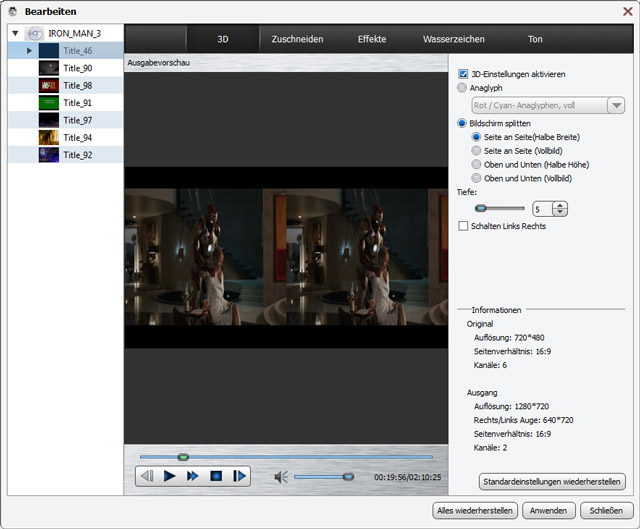Select the Title_97 thumbnail
This screenshot has width=640, height=529.
49,120
